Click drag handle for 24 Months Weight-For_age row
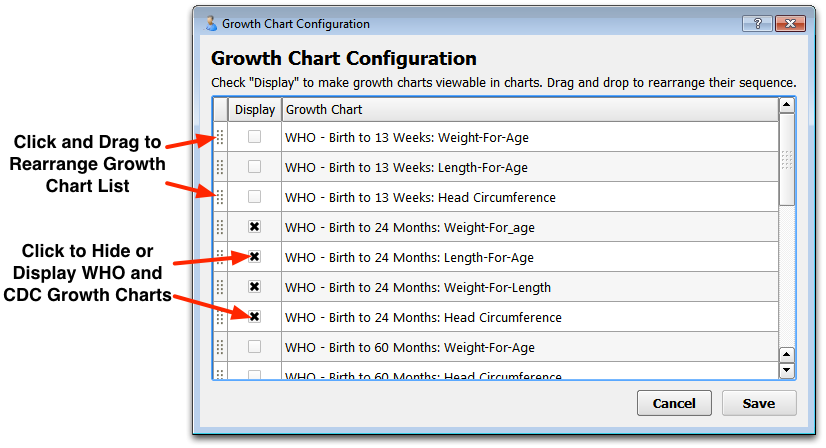The width and height of the screenshot is (826, 448). 220,227
